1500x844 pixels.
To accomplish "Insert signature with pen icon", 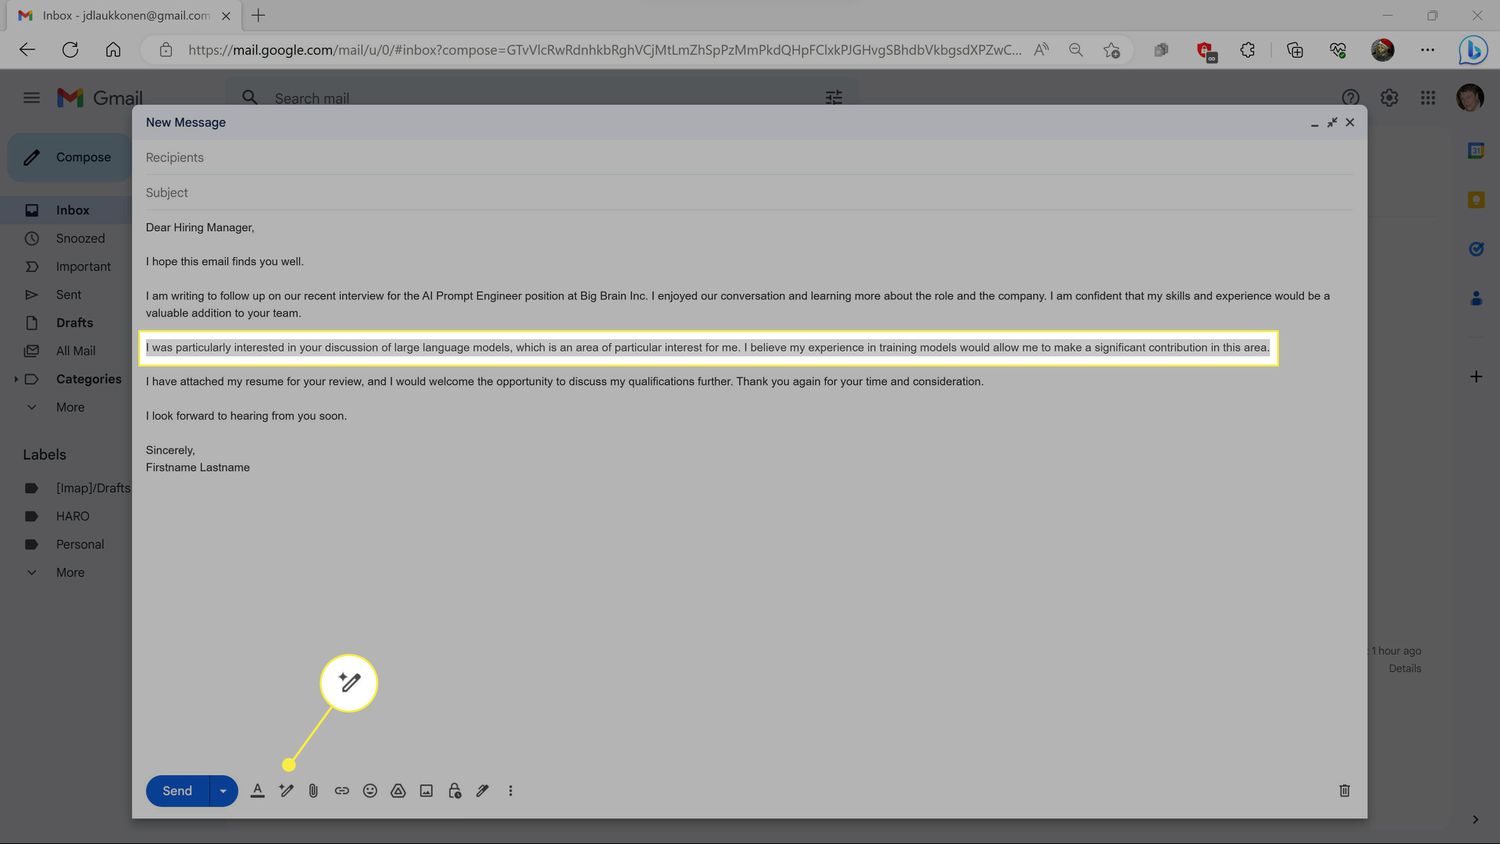I will tap(482, 791).
